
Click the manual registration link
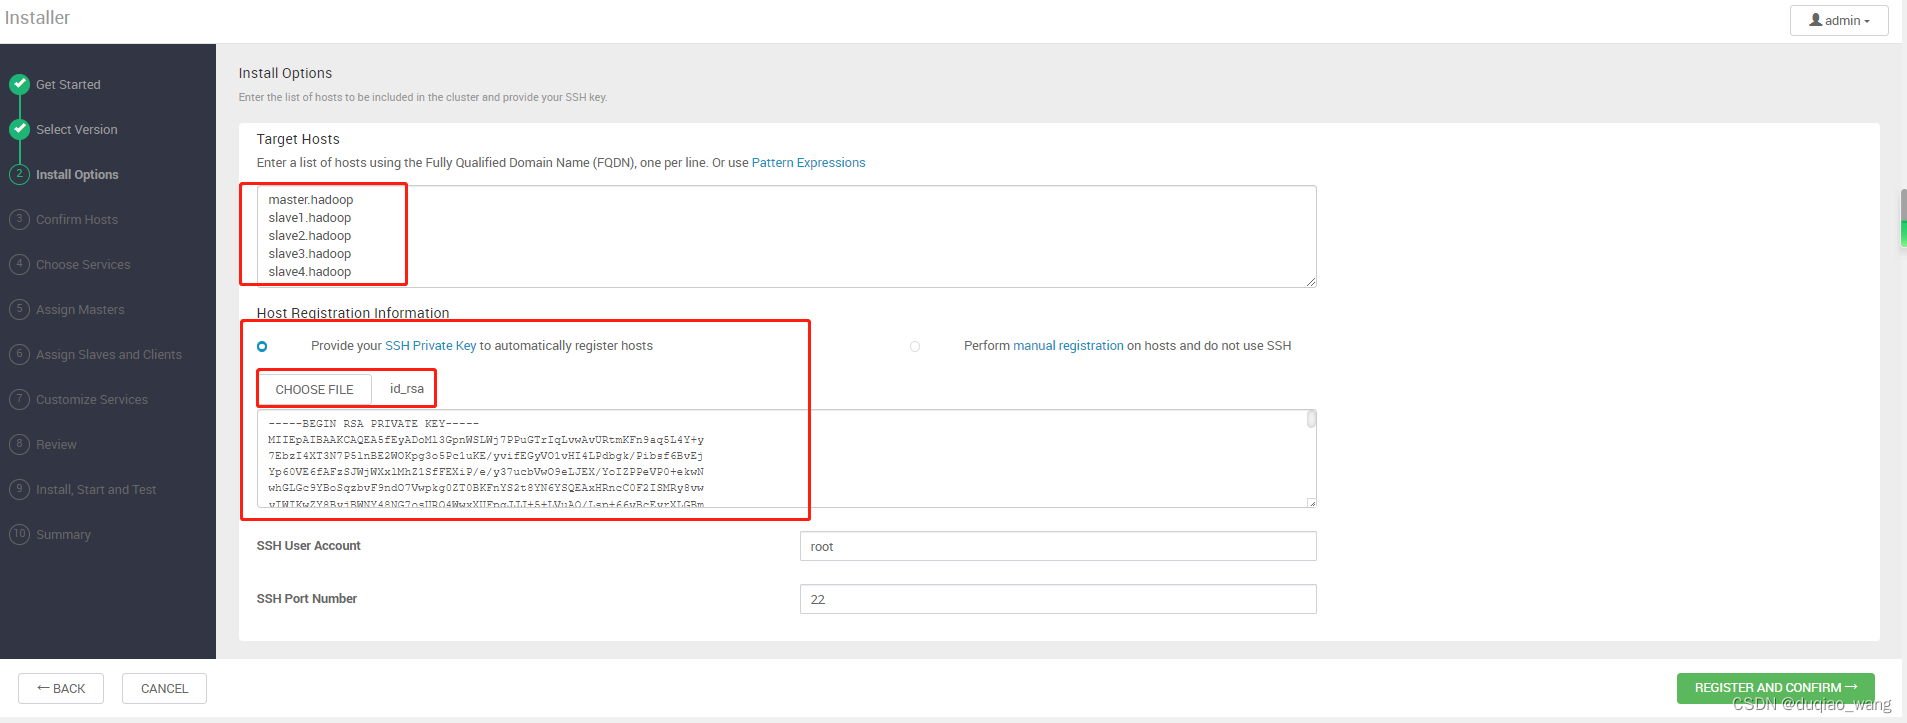(x=1068, y=346)
